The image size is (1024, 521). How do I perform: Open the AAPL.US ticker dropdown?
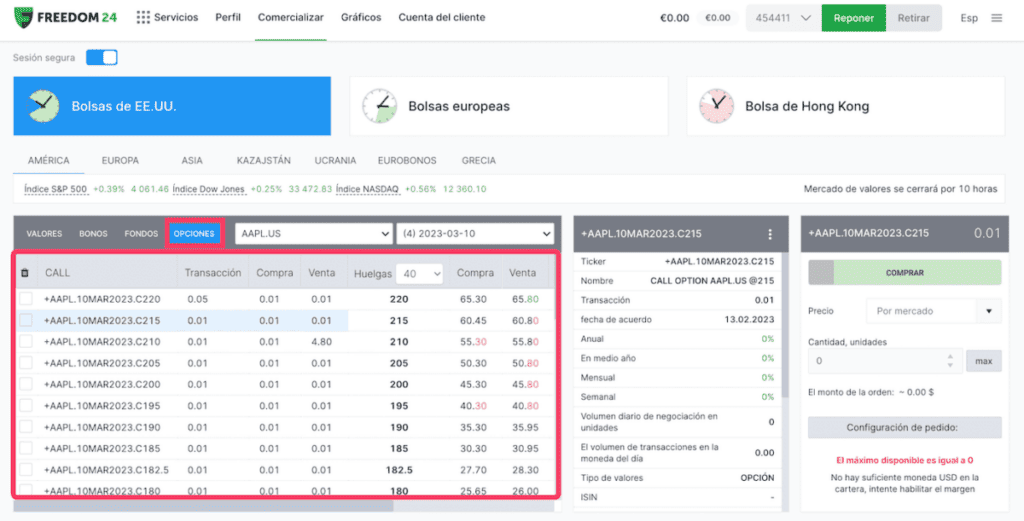tap(313, 234)
